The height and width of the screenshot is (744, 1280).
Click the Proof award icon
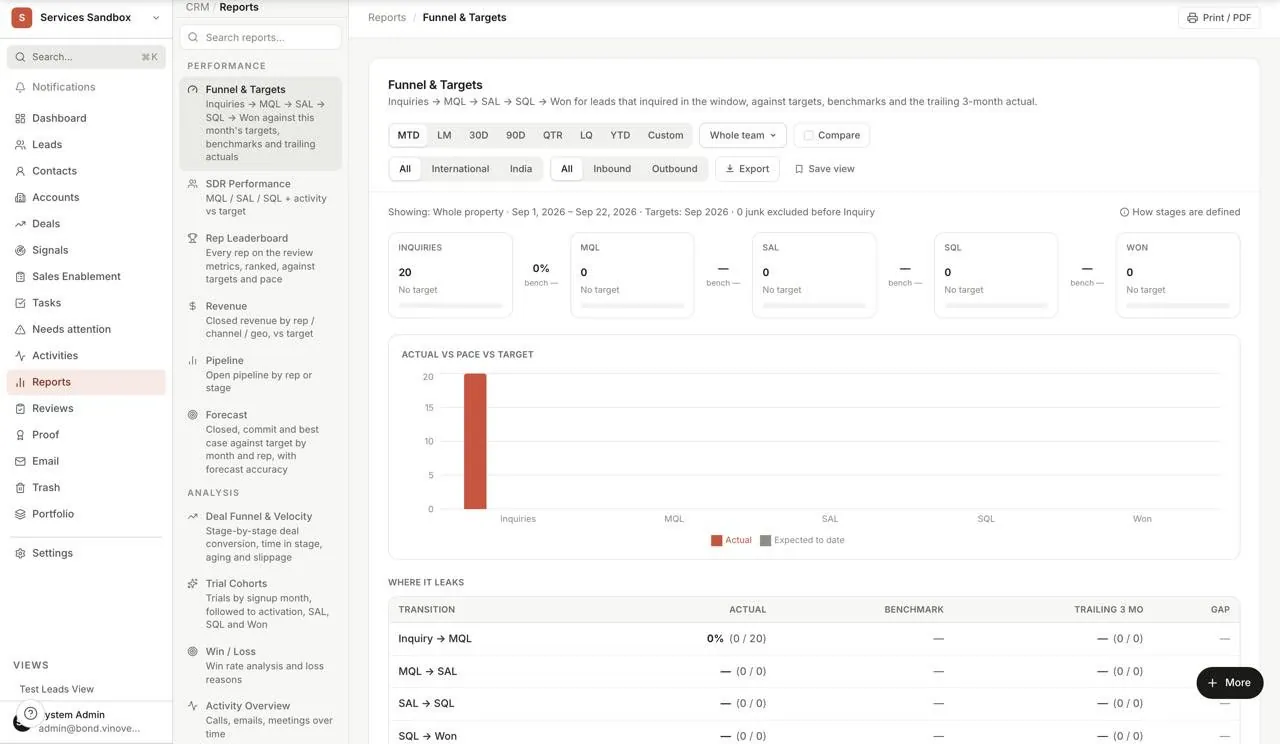pos(20,435)
